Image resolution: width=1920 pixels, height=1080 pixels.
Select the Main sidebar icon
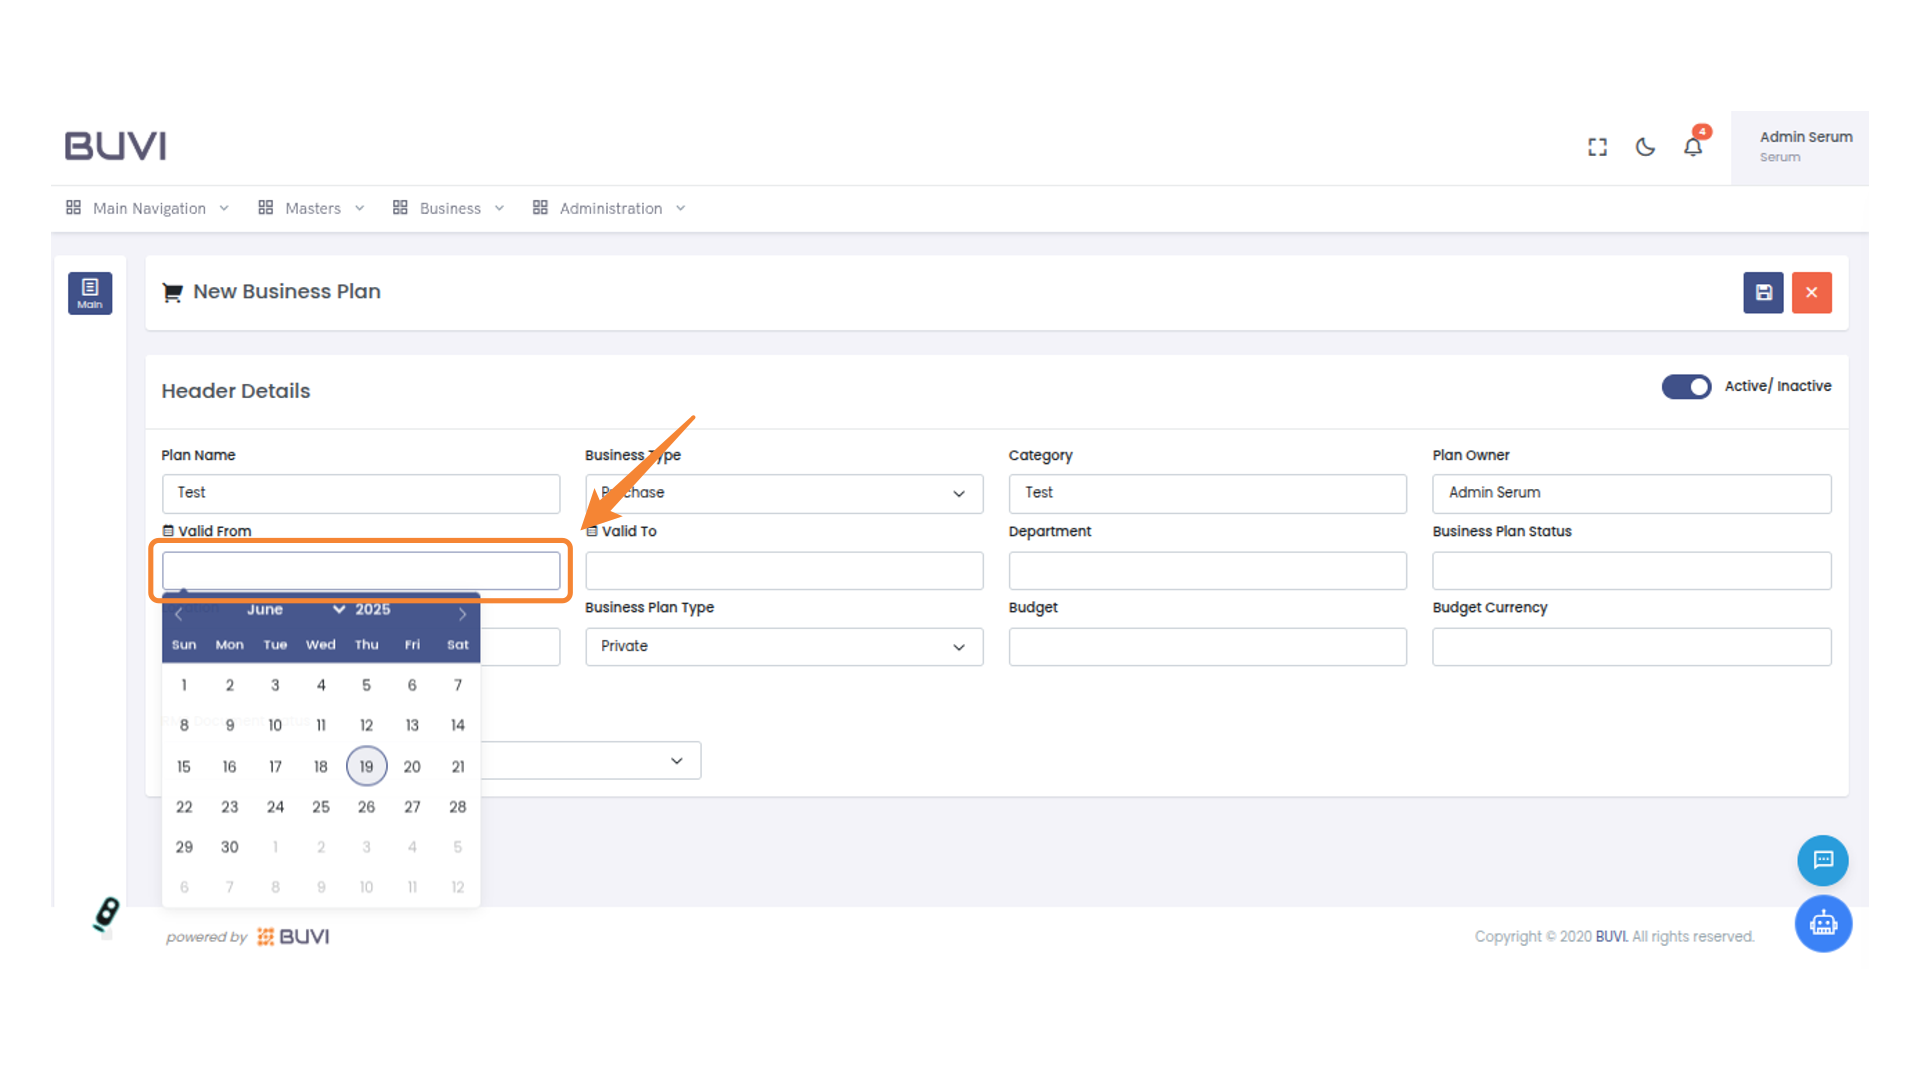click(x=90, y=293)
